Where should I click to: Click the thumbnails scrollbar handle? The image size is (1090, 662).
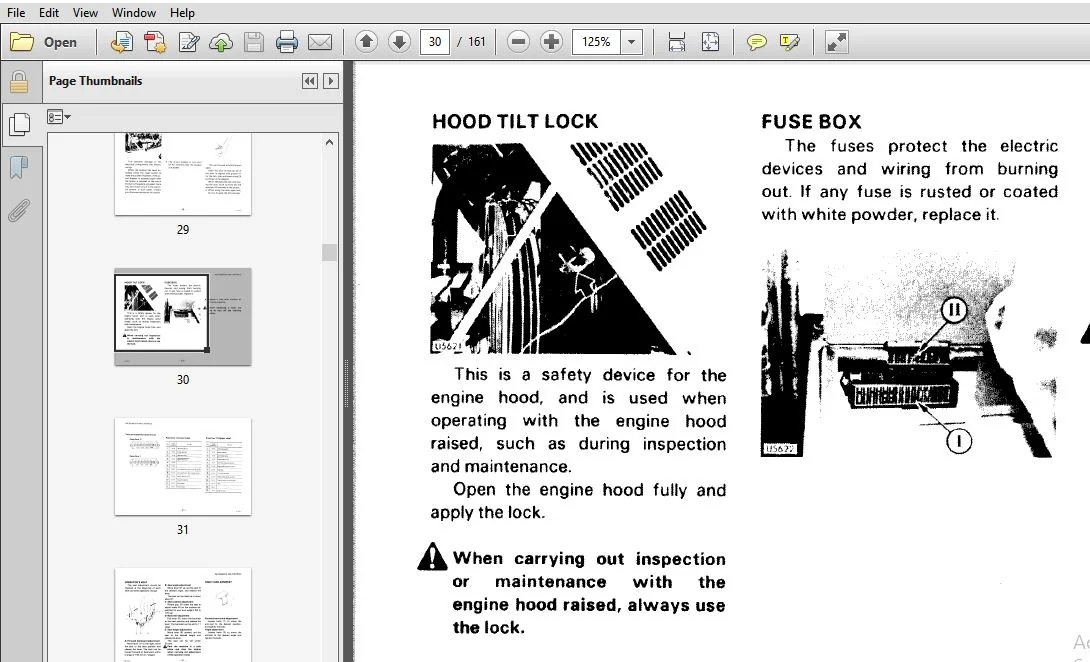pyautogui.click(x=330, y=252)
